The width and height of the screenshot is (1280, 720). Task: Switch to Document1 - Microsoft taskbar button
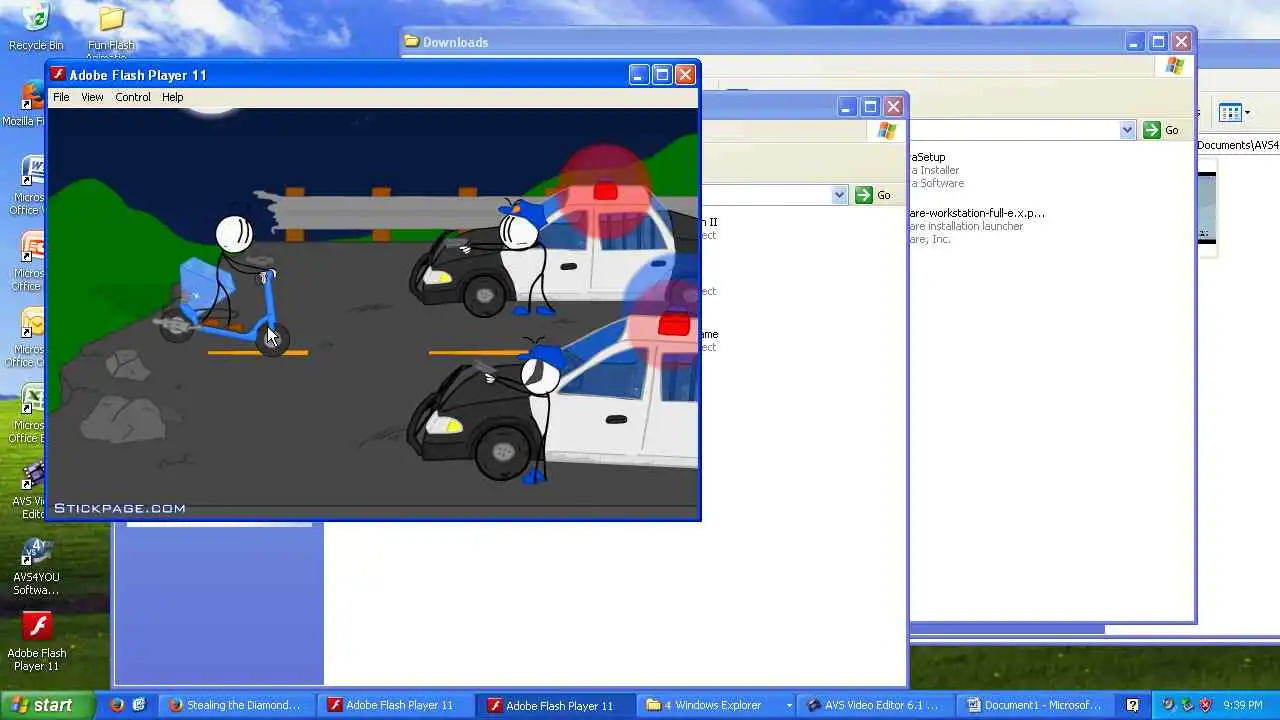(1034, 705)
